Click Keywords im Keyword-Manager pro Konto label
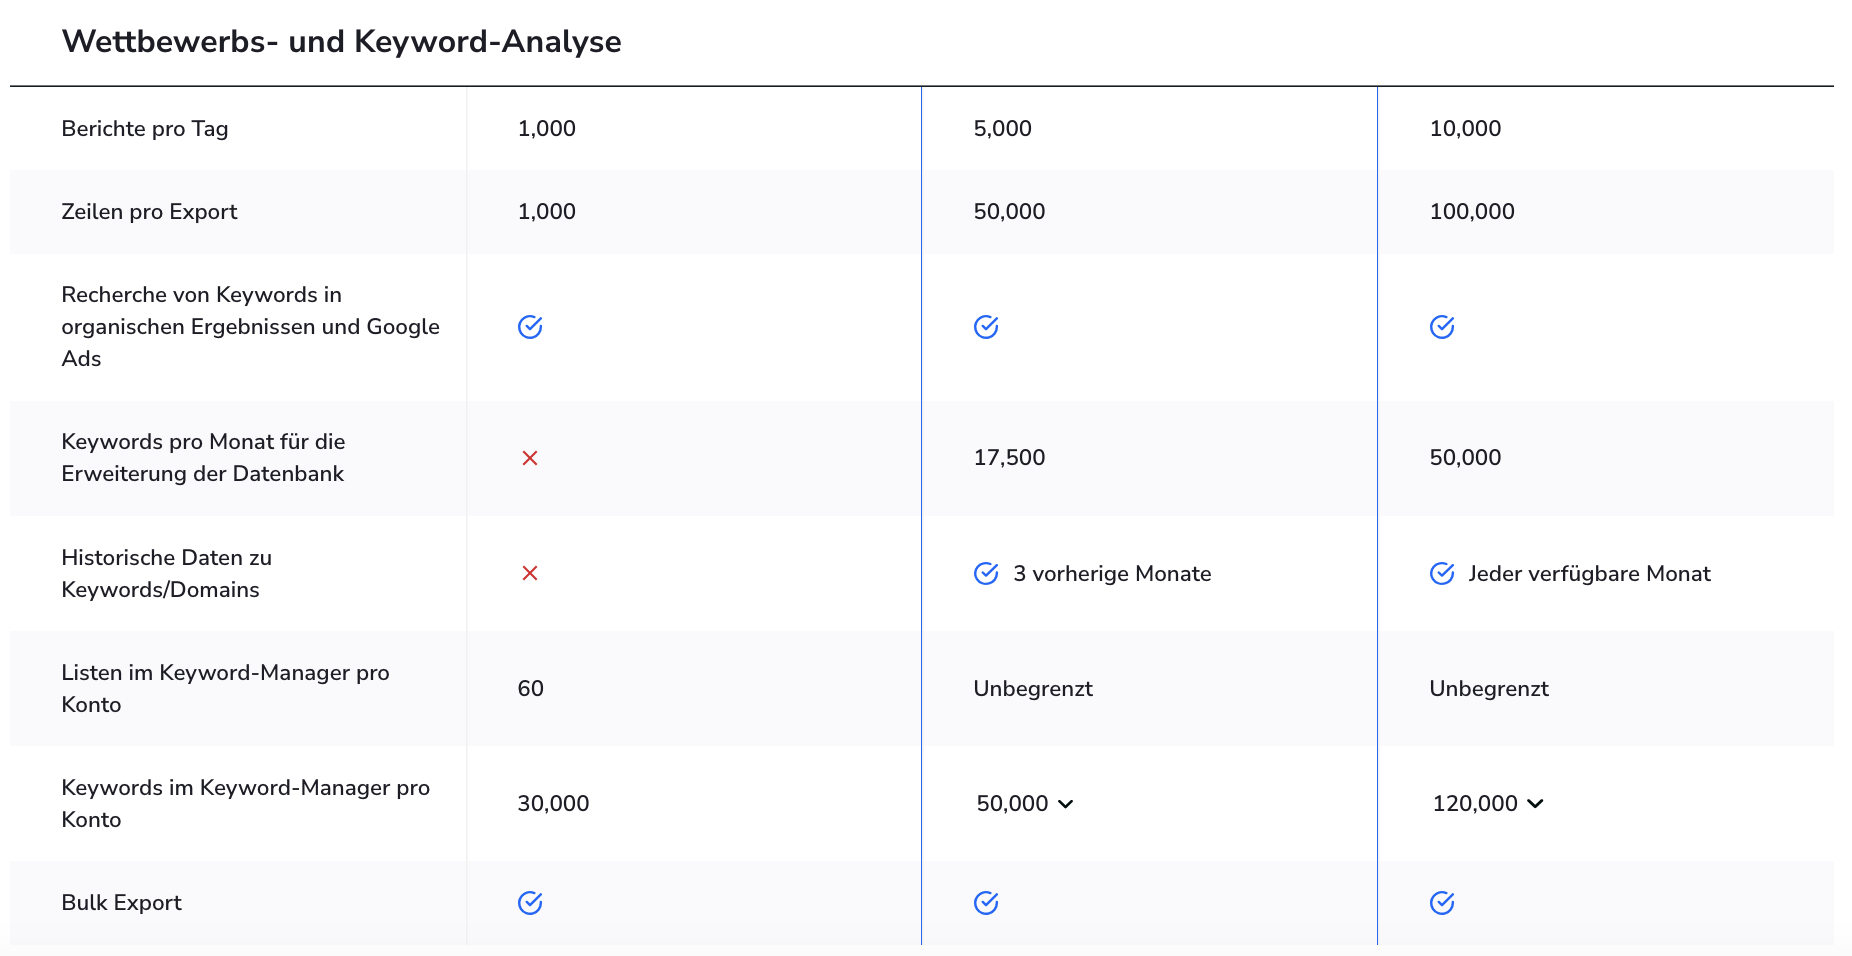The width and height of the screenshot is (1852, 956). click(246, 803)
